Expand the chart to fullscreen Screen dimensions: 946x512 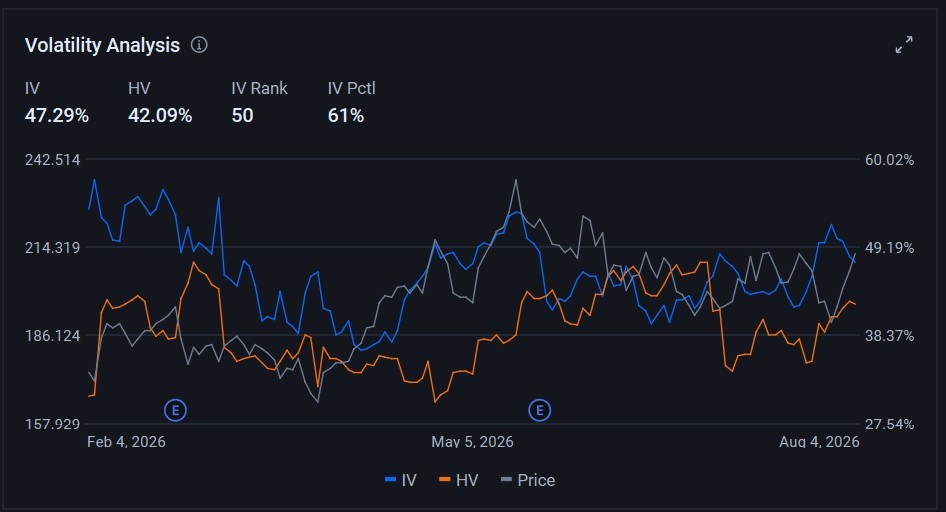[x=904, y=45]
